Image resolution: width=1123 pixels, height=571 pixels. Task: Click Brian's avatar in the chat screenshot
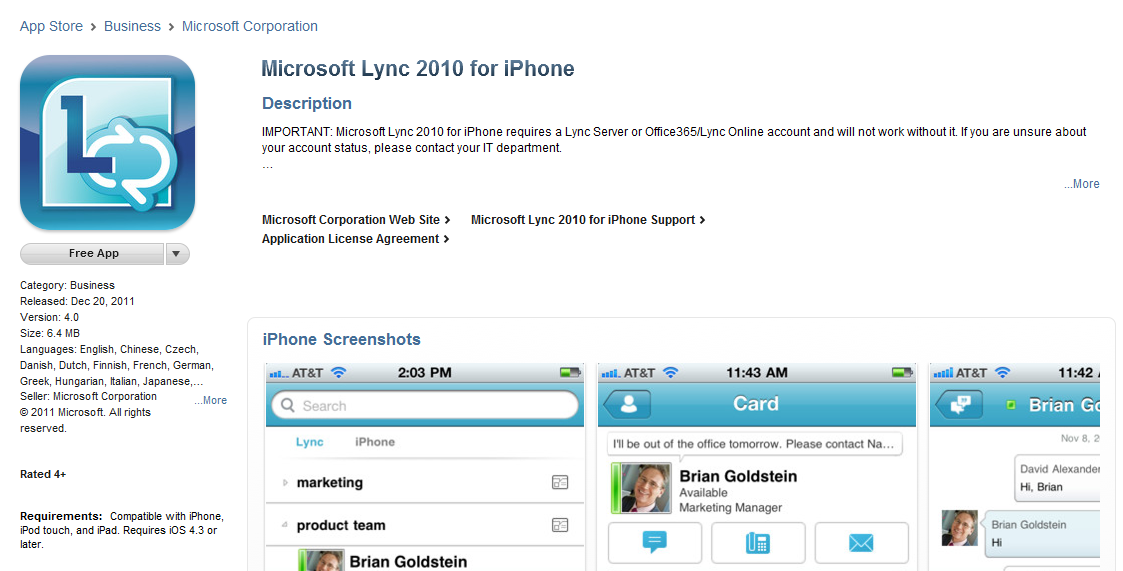(x=959, y=528)
